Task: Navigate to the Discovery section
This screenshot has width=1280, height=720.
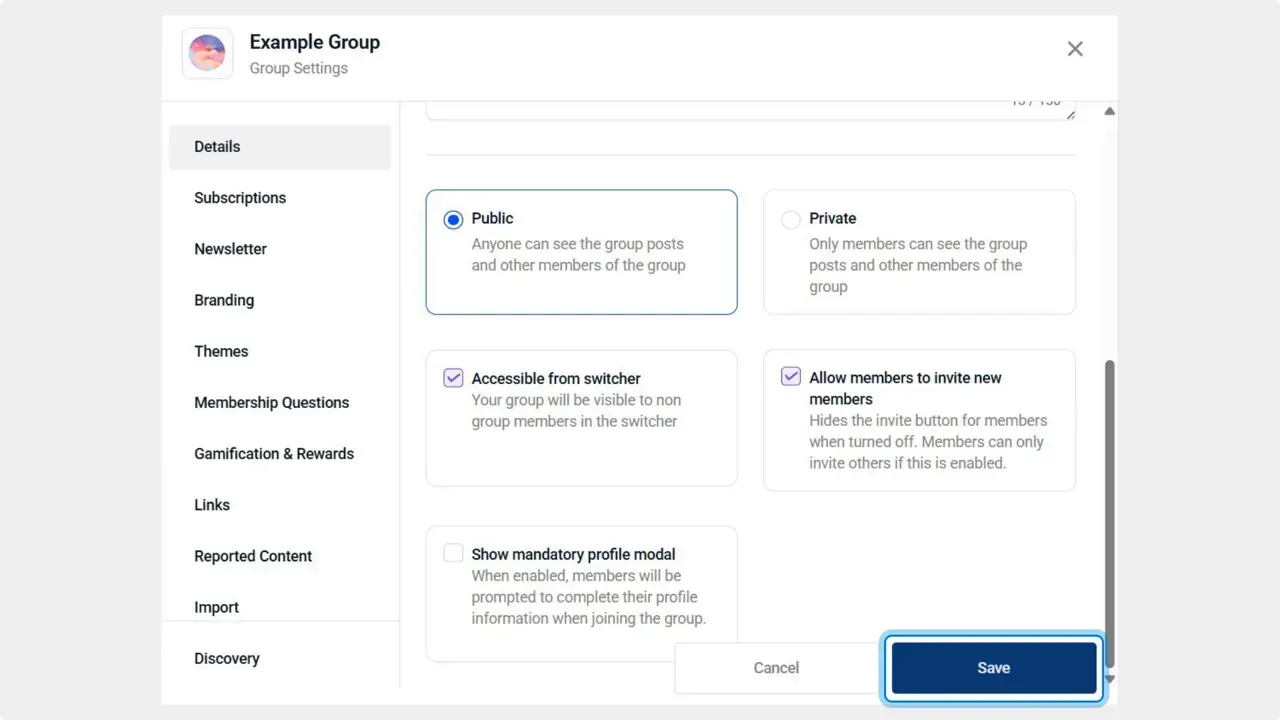Action: (227, 658)
